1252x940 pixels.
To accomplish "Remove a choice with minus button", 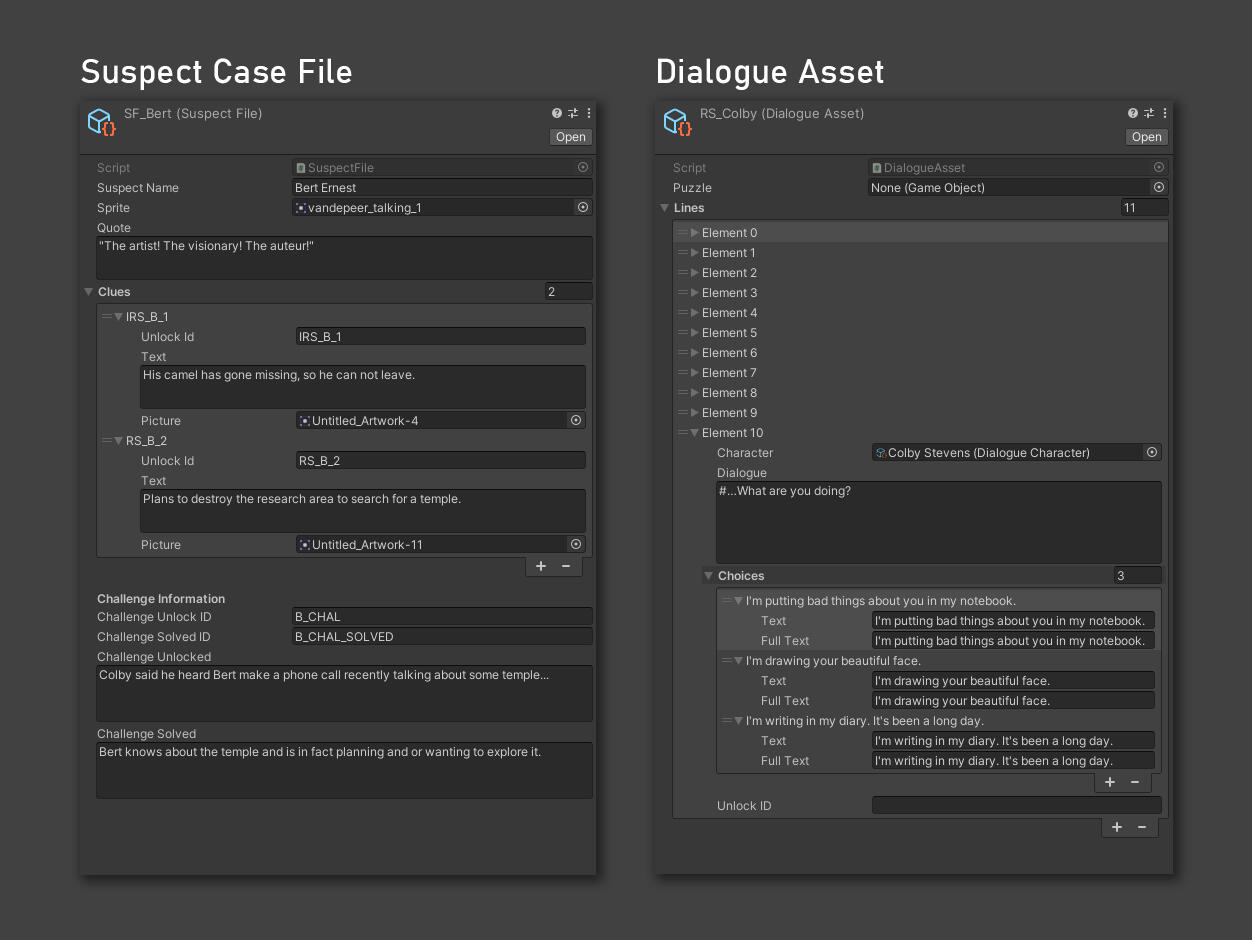I will tap(1135, 782).
